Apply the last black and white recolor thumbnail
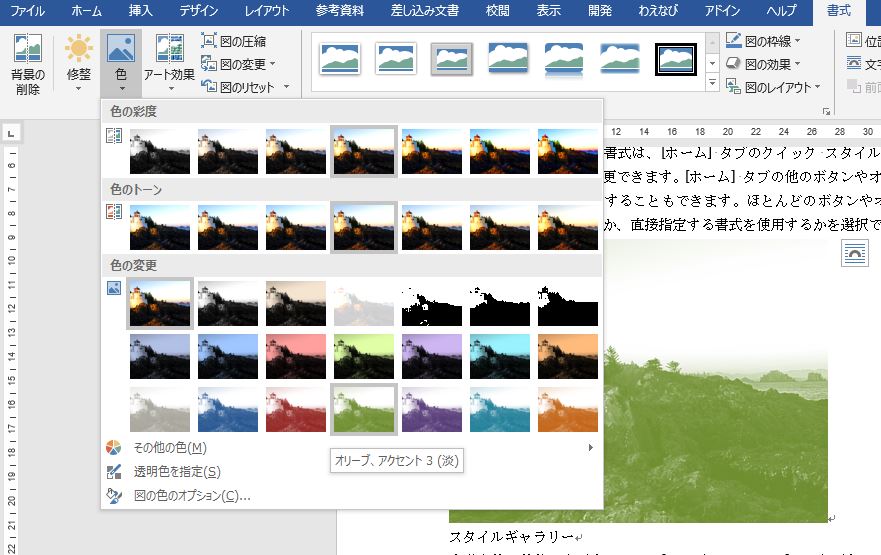The image size is (881, 555). [x=567, y=303]
